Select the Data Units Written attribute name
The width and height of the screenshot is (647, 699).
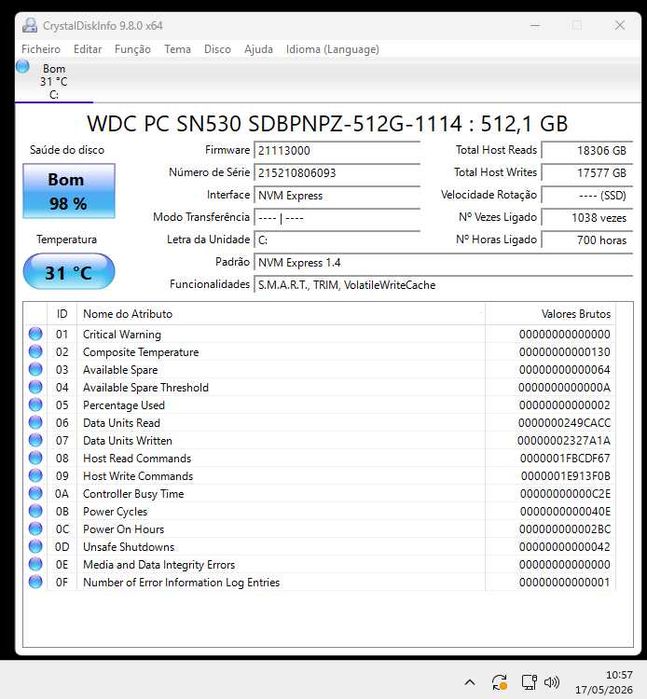(128, 440)
